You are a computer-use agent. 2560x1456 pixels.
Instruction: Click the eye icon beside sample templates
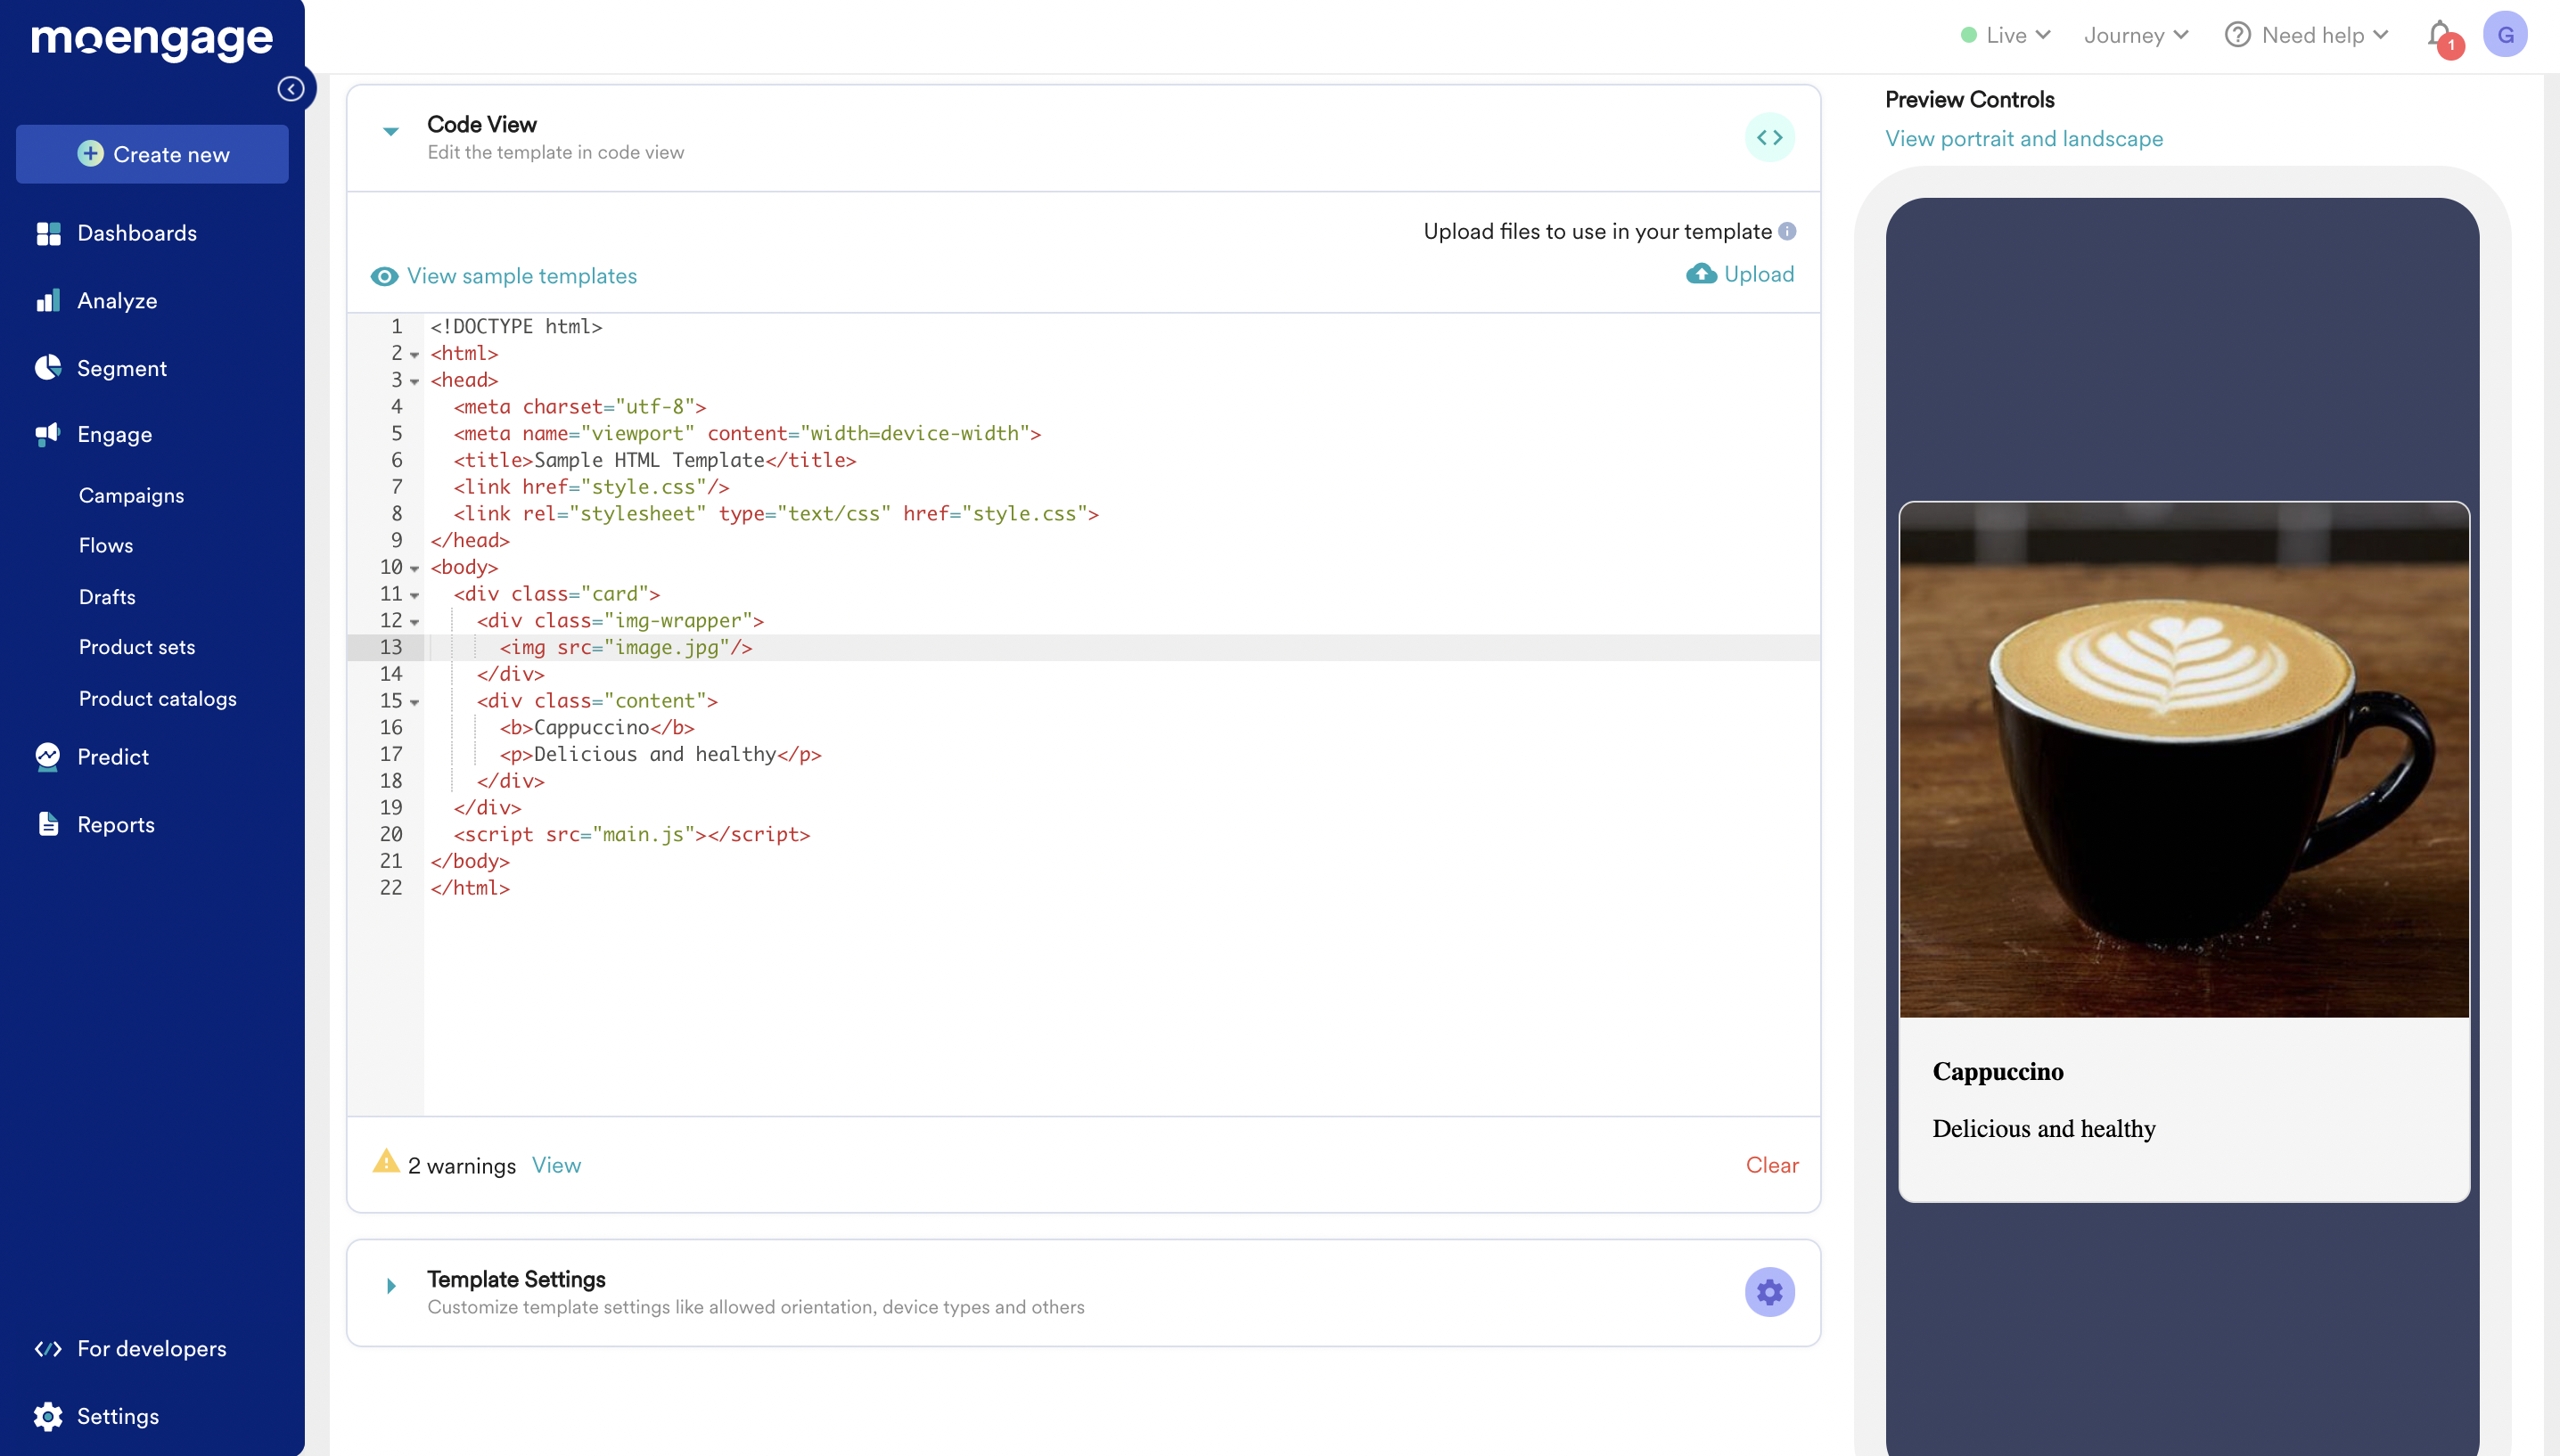[384, 276]
